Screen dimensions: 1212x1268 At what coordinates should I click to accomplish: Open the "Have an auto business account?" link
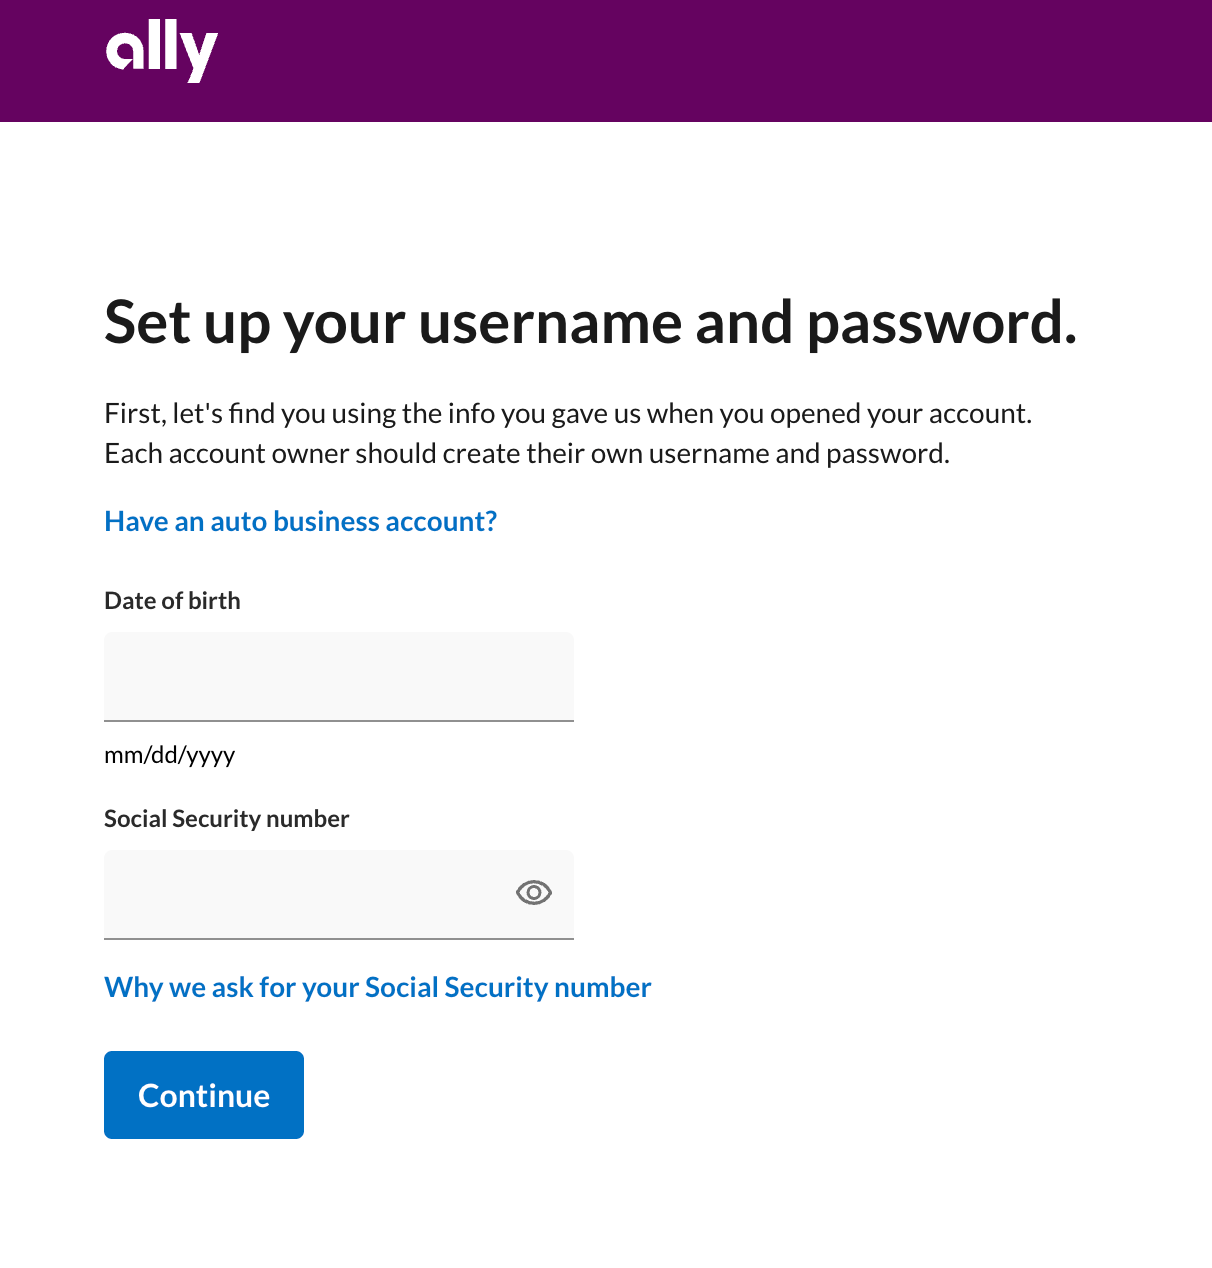(x=300, y=522)
